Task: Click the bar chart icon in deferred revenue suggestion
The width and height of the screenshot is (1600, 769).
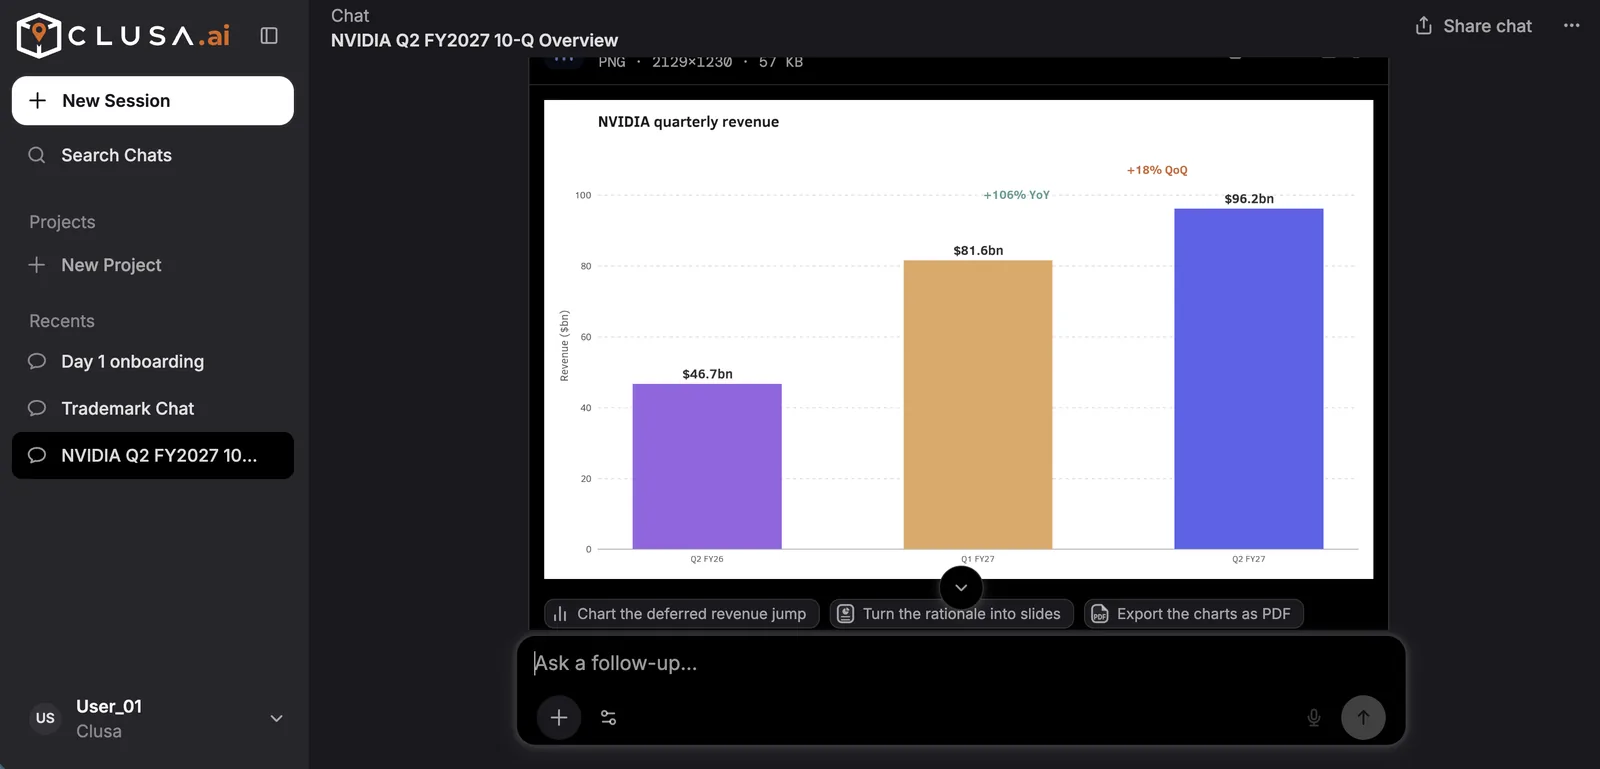Action: (x=560, y=614)
